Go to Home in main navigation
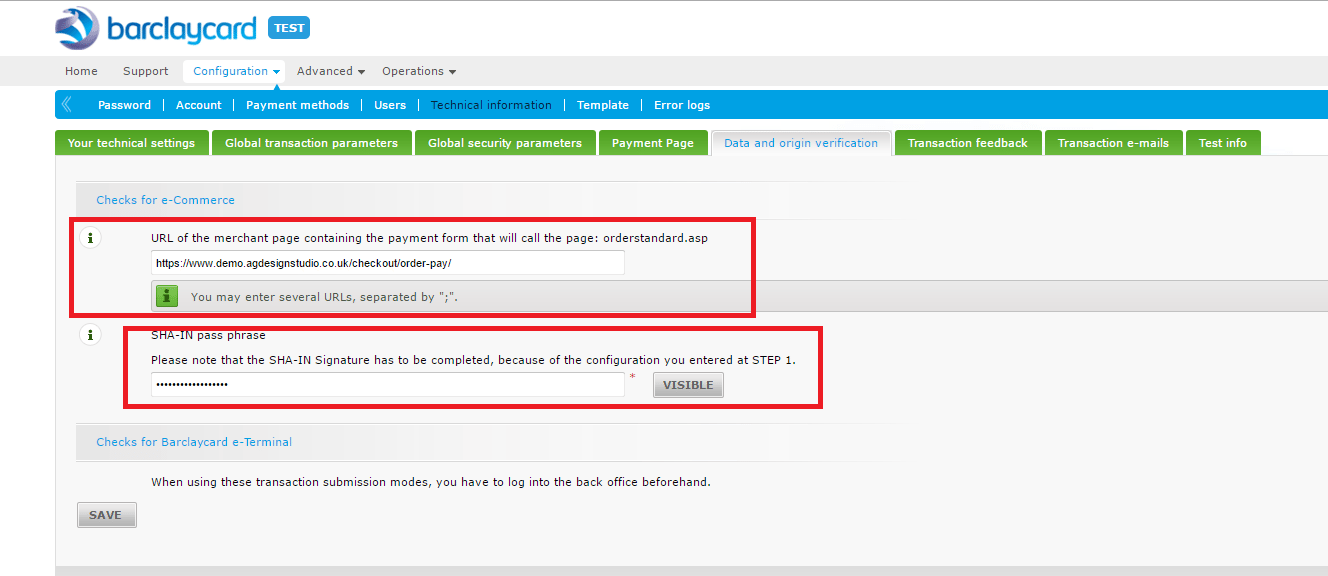1328x576 pixels. point(81,71)
